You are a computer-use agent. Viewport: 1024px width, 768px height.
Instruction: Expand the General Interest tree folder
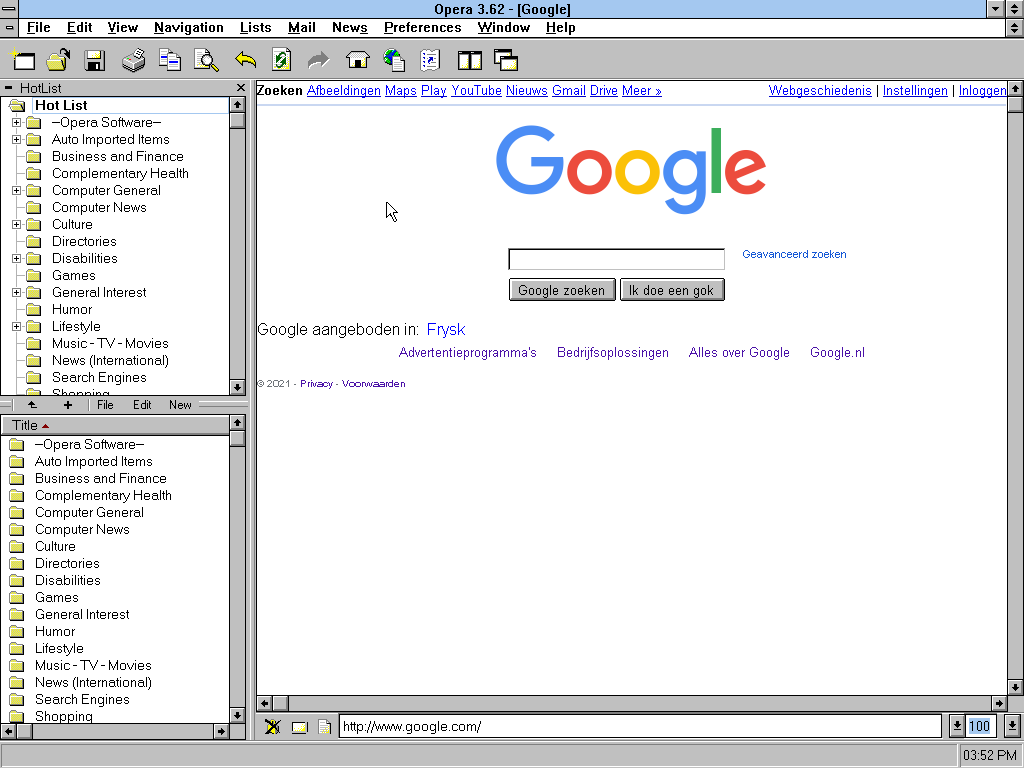coord(16,293)
